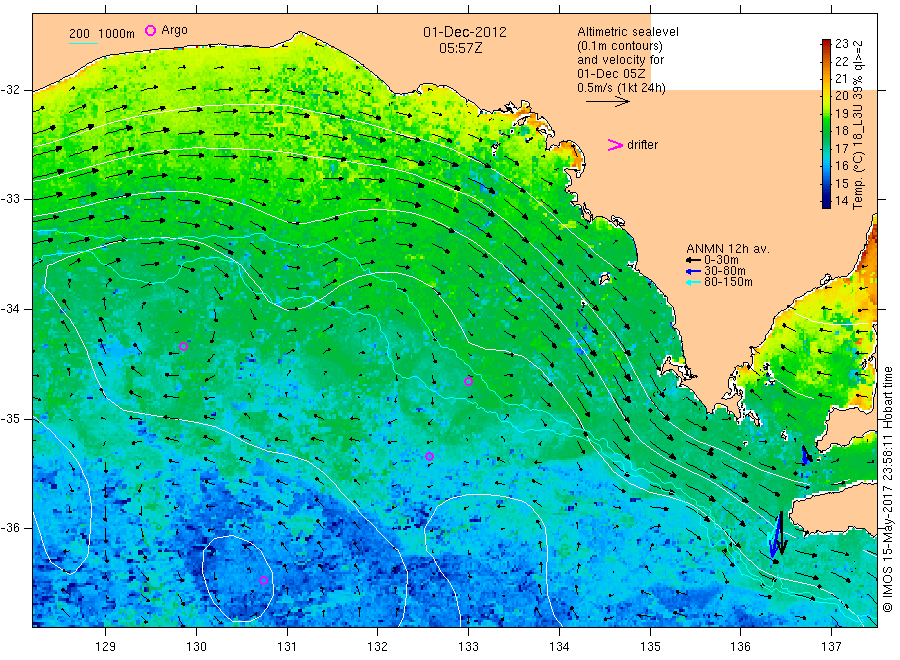Click the 'ANMN 12h av.' legend heading
Image resolution: width=900 pixels, height=660 pixels.
pos(728,249)
